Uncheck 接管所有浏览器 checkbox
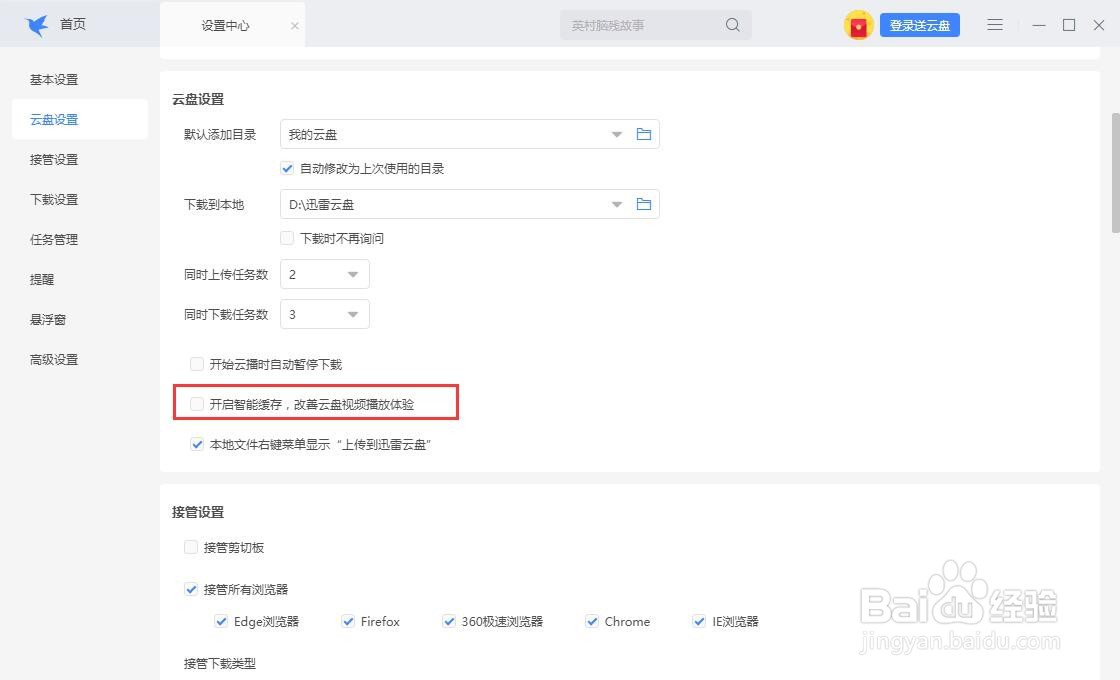Screen dimensions: 1120x680 [x=191, y=589]
